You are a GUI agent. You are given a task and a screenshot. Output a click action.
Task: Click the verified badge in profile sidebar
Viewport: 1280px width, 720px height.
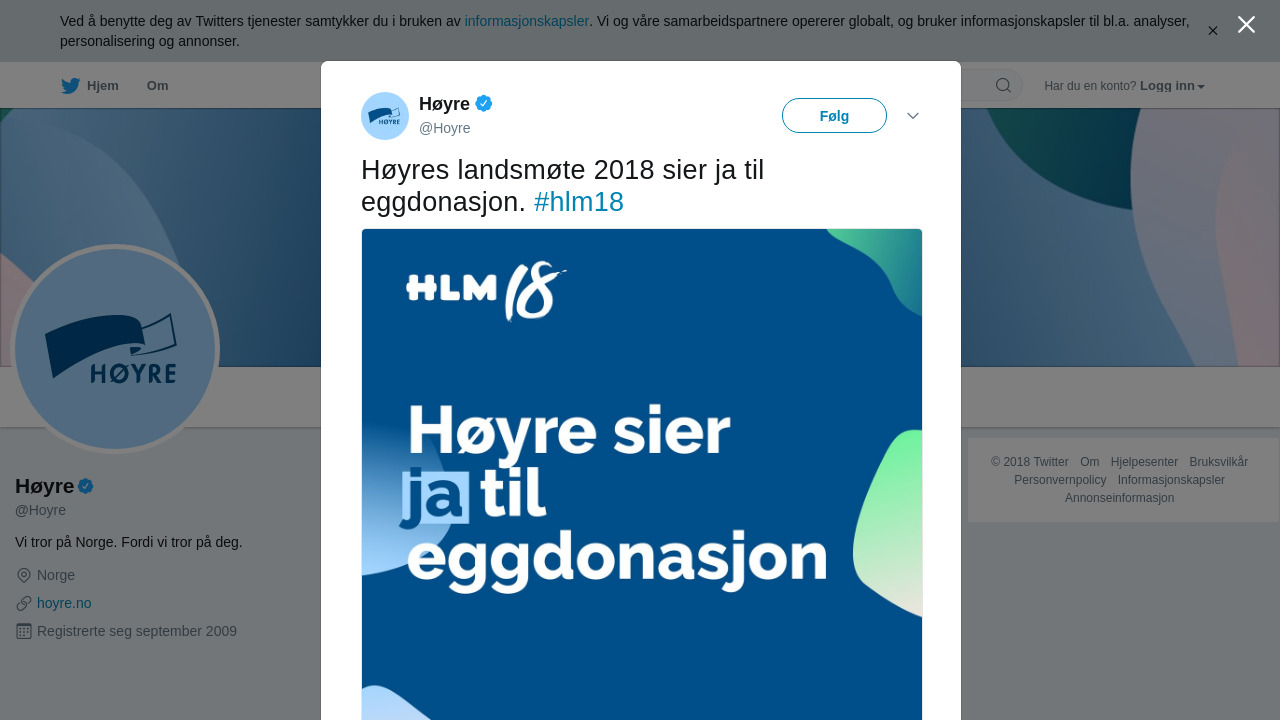[x=86, y=486]
